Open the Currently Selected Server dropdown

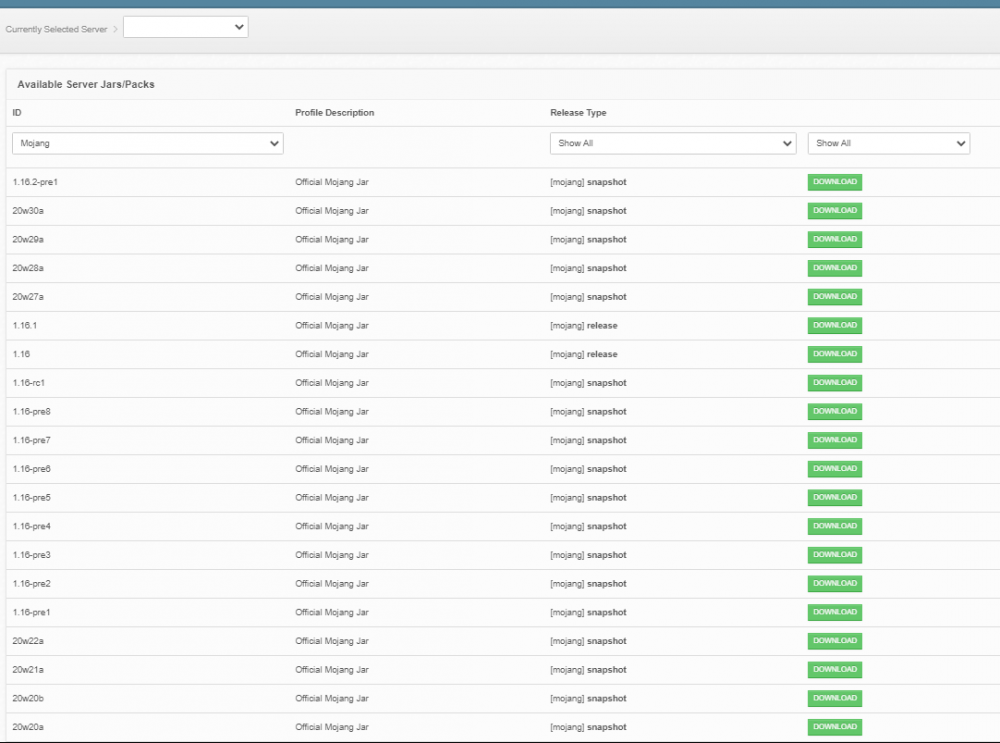(186, 27)
